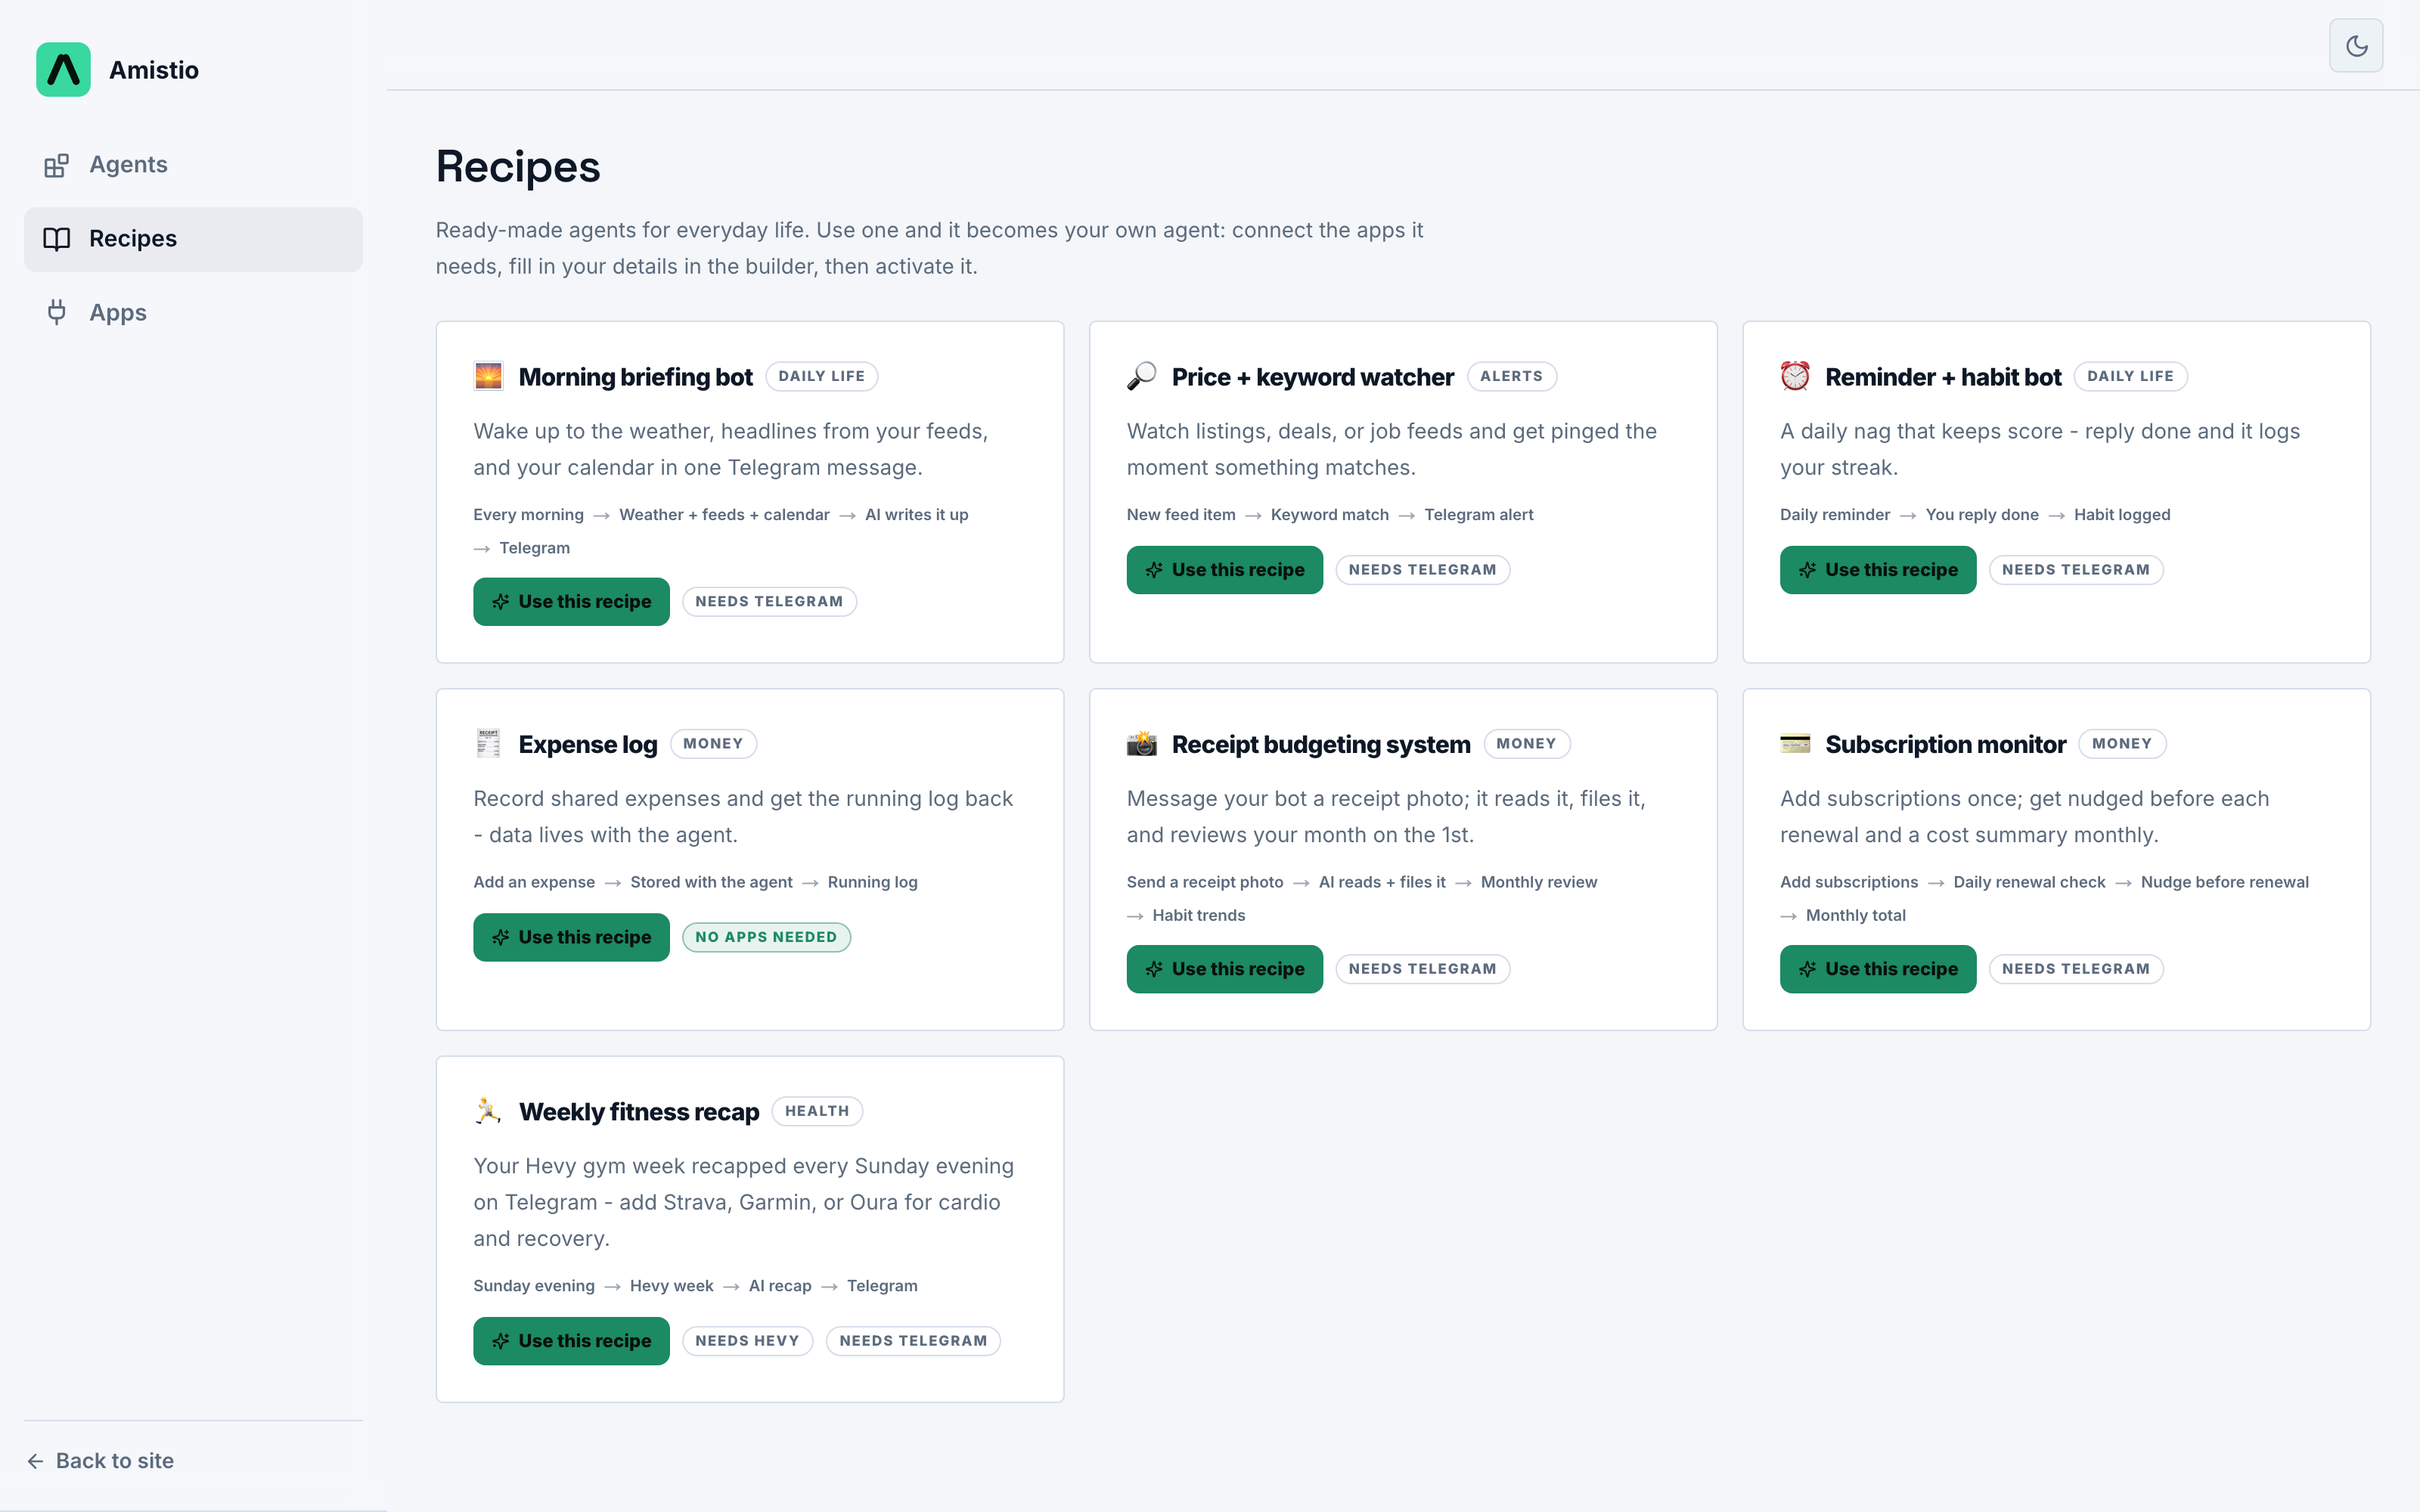Click the Back to site link

tap(100, 1461)
